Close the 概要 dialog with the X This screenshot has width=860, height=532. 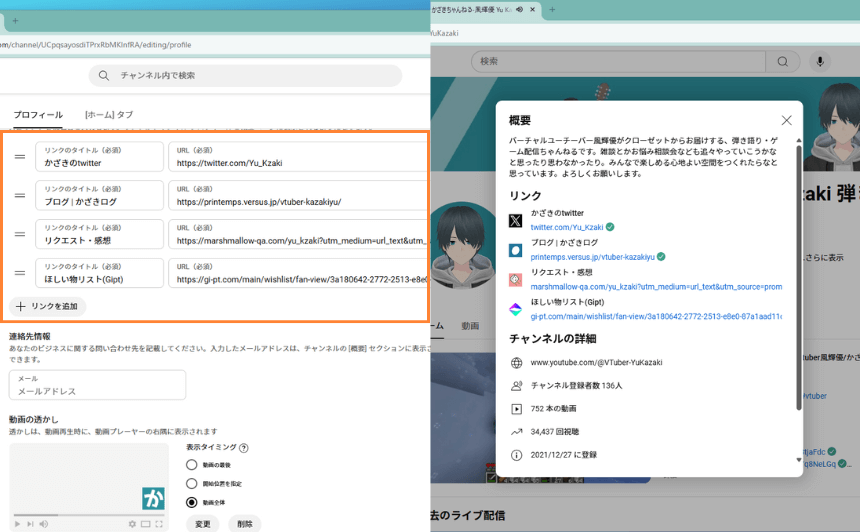787,120
